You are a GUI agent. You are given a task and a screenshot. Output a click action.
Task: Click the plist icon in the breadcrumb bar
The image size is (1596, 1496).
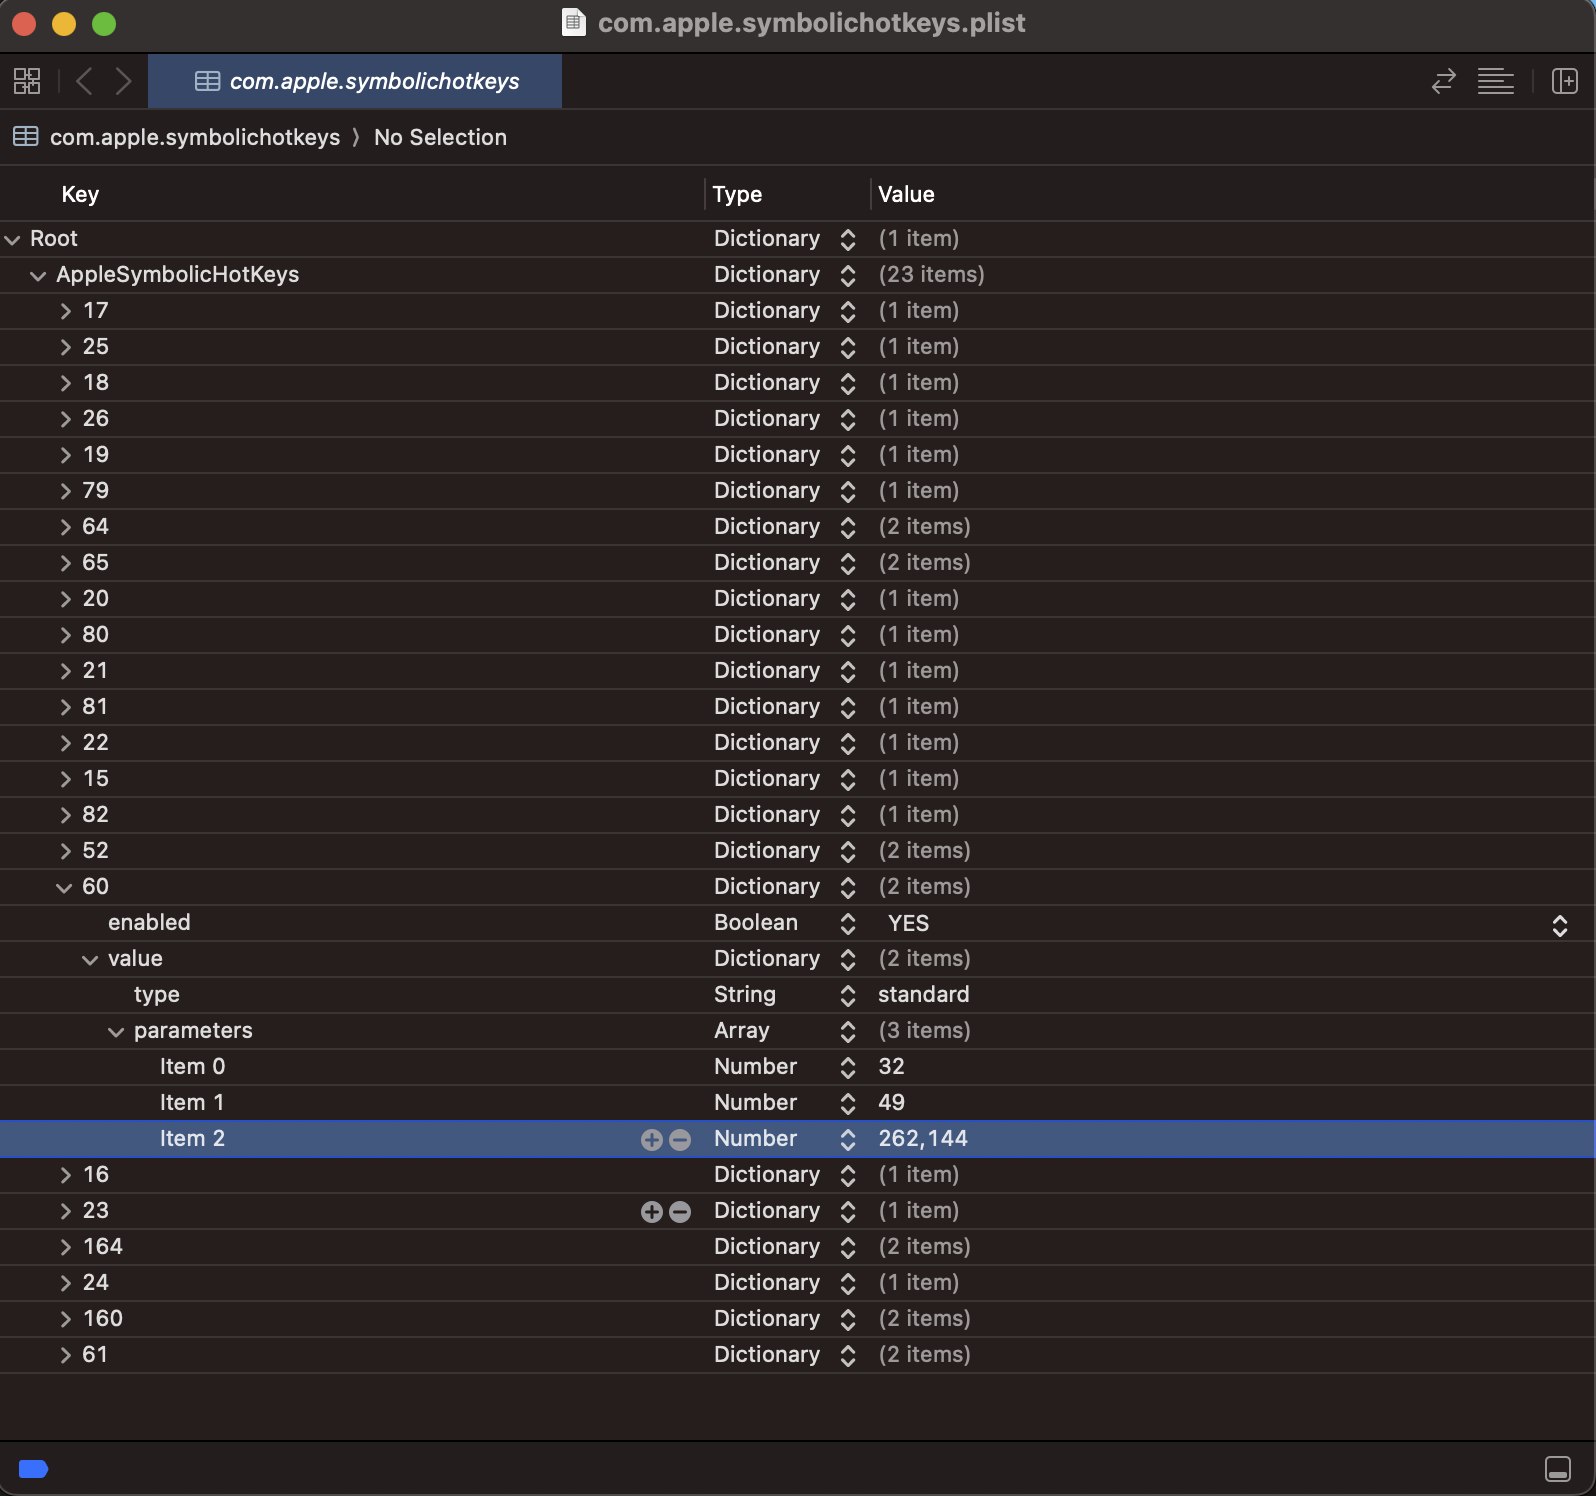pos(26,137)
